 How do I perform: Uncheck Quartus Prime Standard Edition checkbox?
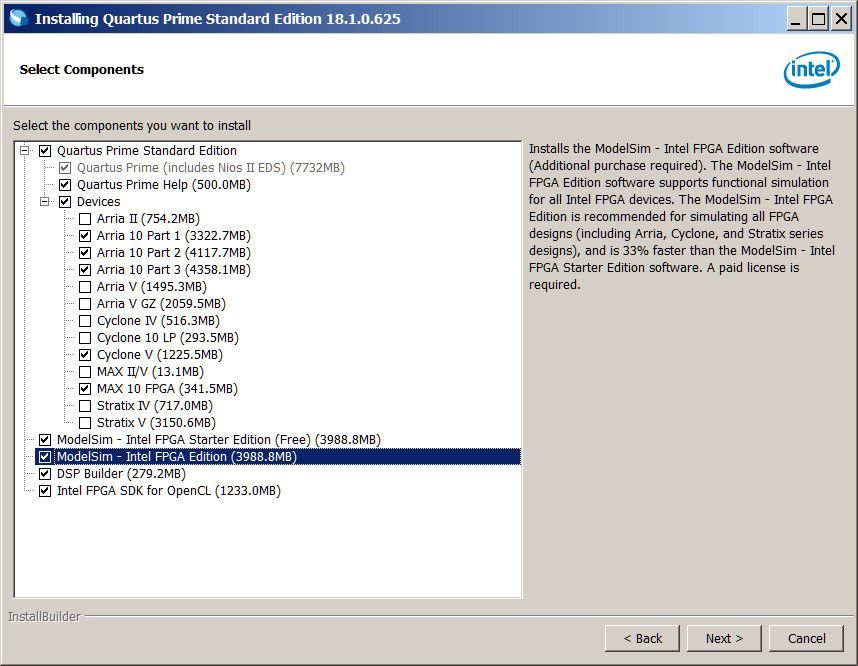(45, 150)
